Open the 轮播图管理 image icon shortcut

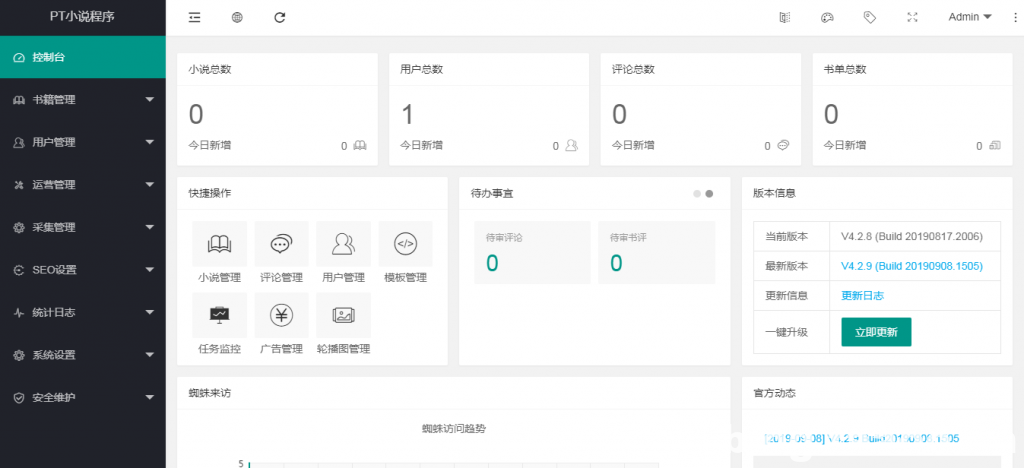[x=343, y=316]
